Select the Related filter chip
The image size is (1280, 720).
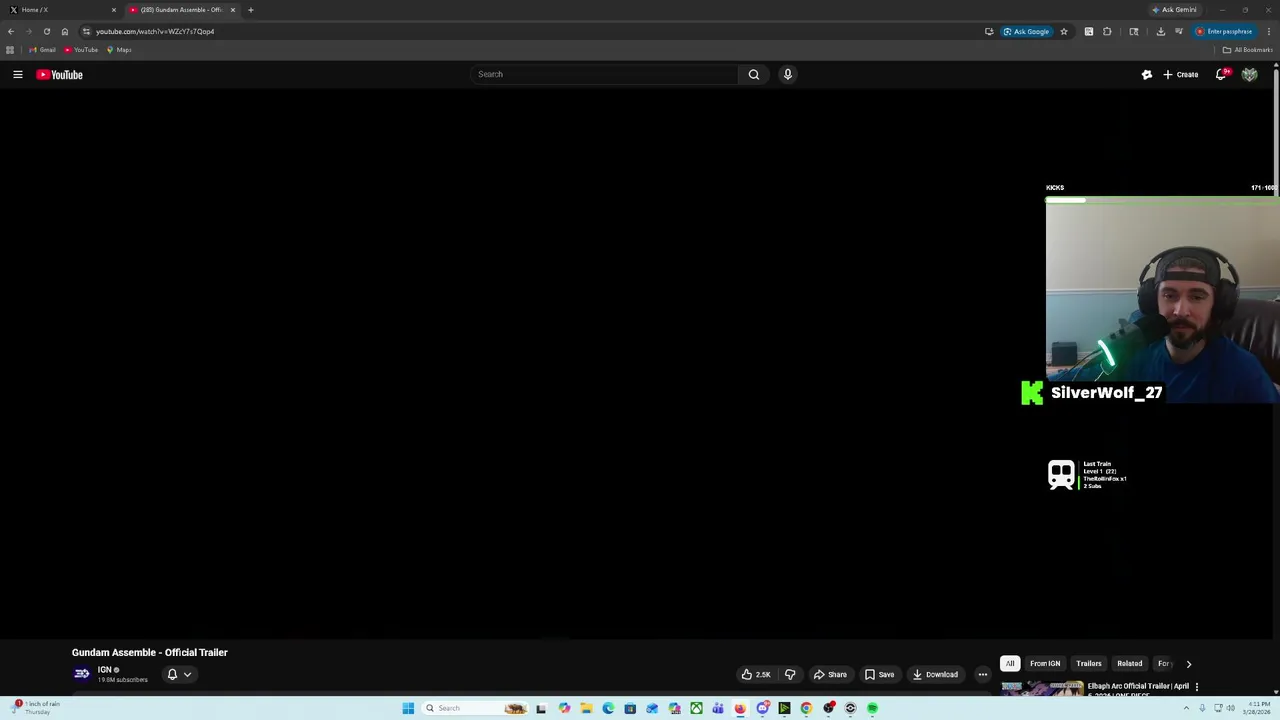tap(1130, 664)
